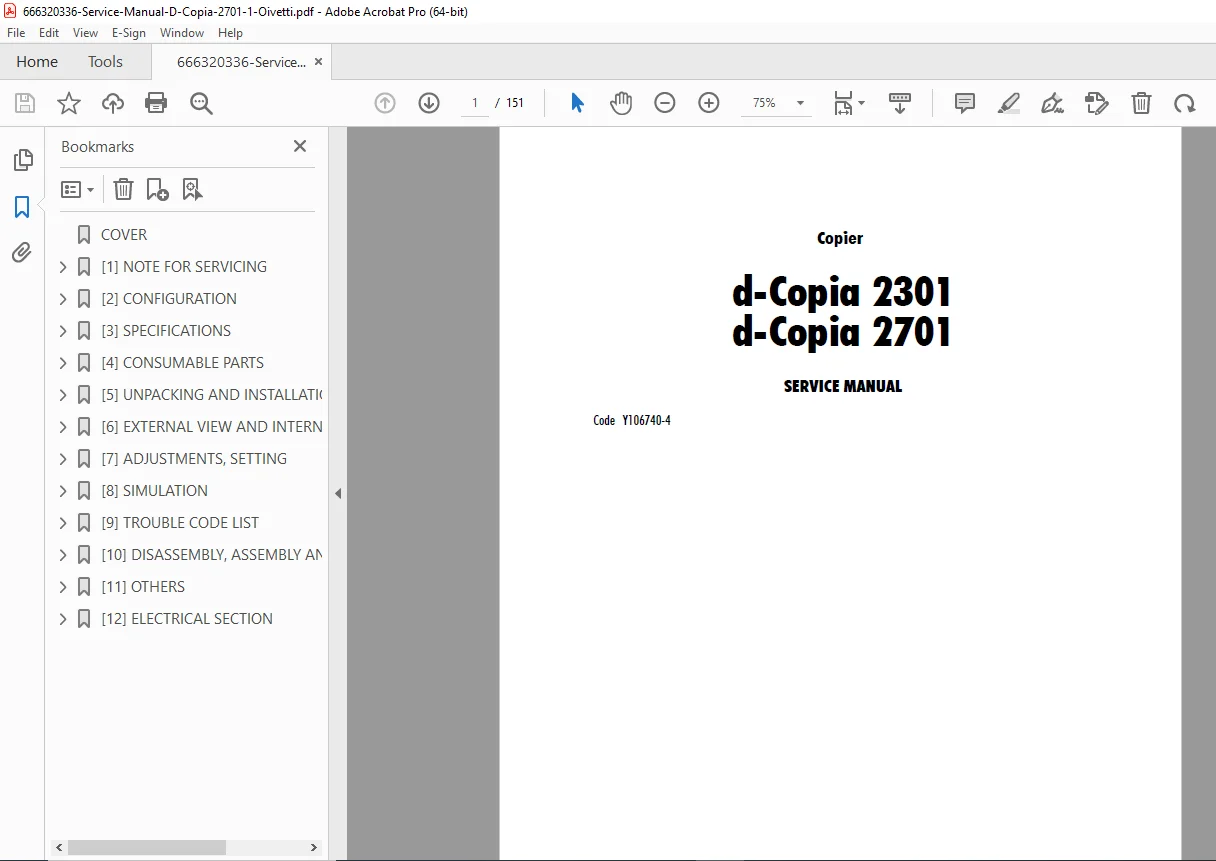The width and height of the screenshot is (1216, 861).
Task: Expand [2] CONFIGURATION bookmark
Action: click(63, 299)
